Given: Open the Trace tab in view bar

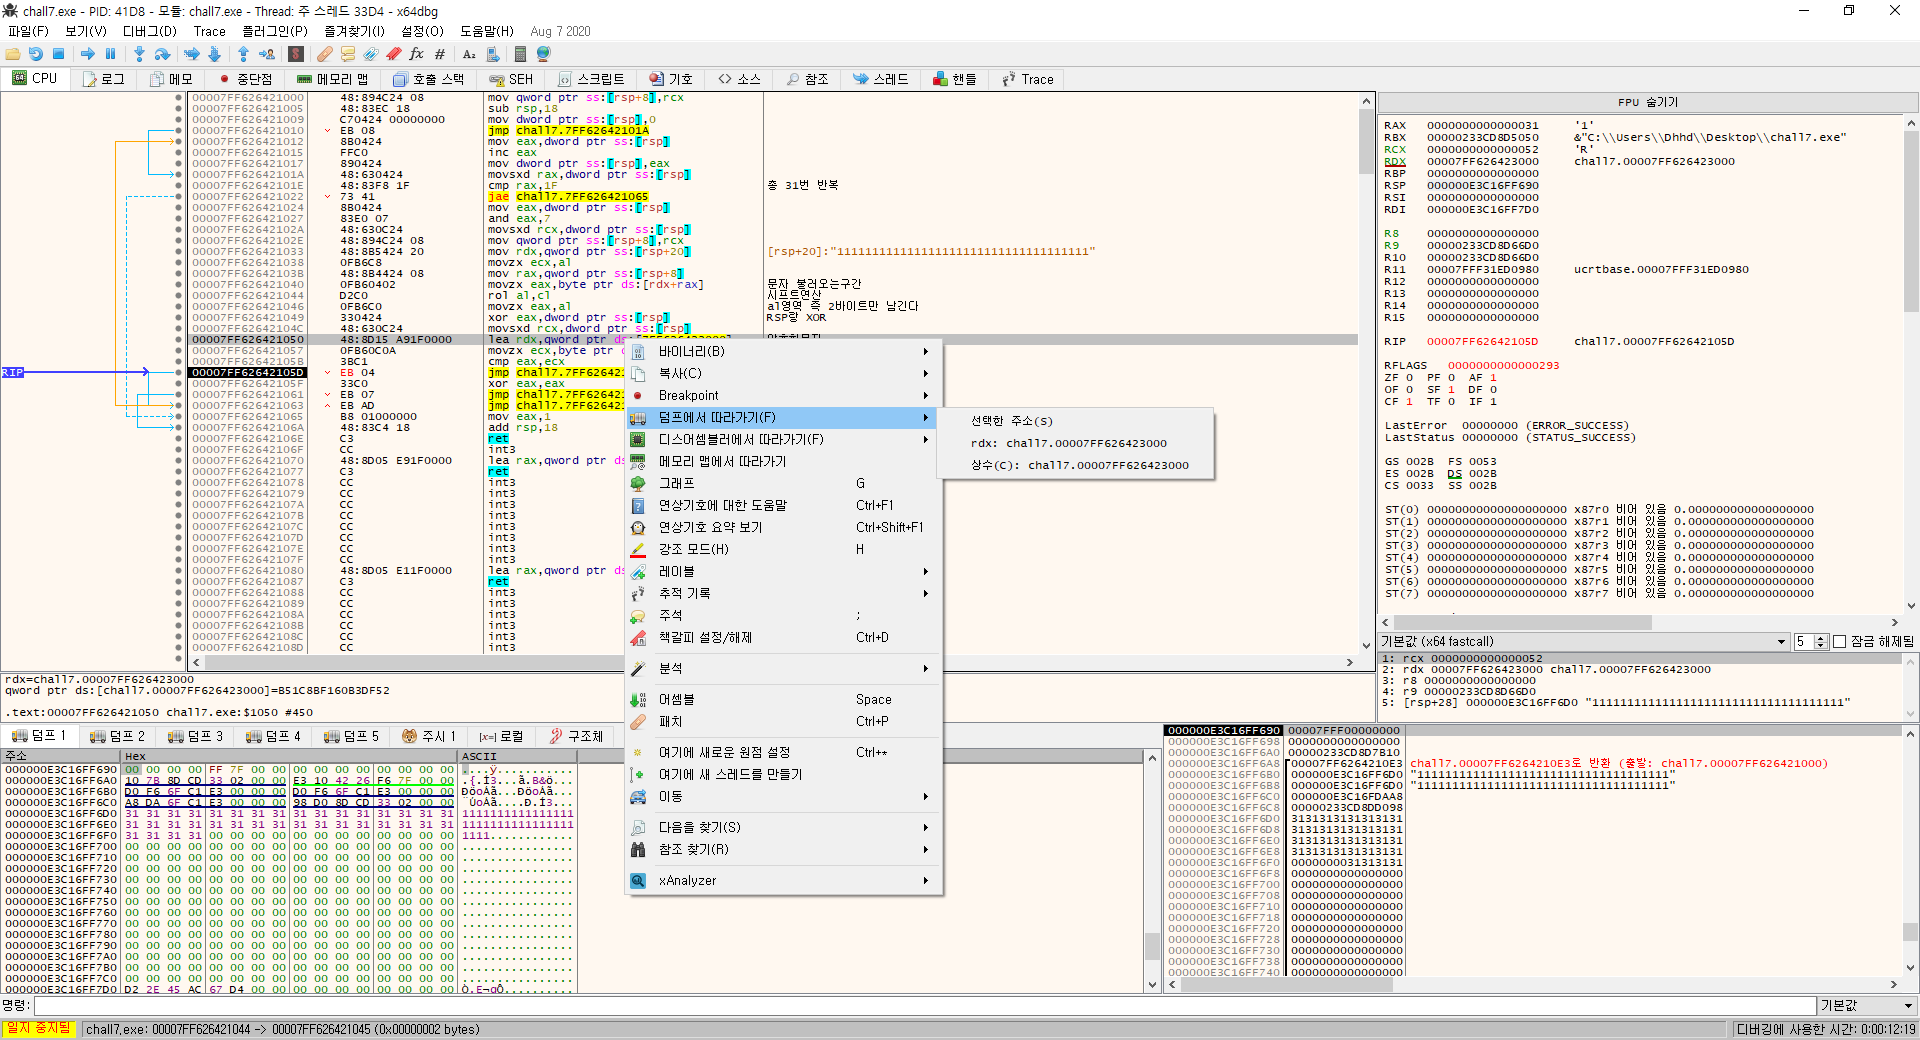Looking at the screenshot, I should coord(1027,79).
